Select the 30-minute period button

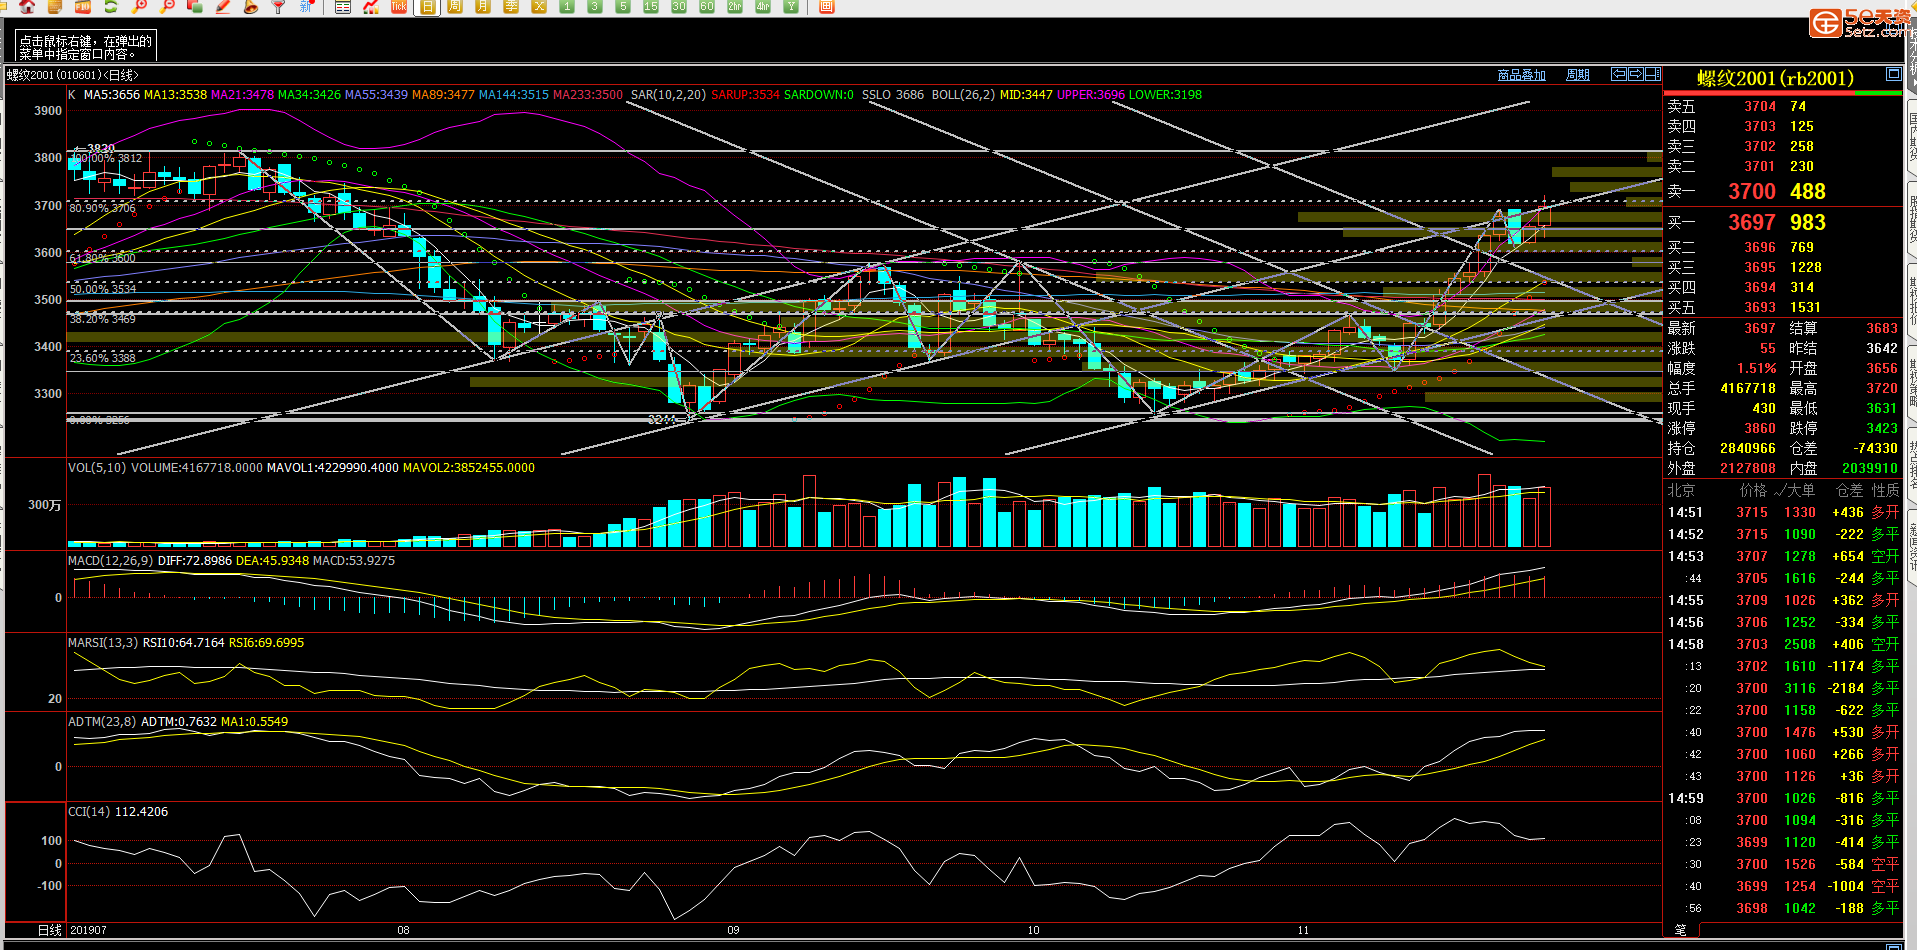(679, 6)
